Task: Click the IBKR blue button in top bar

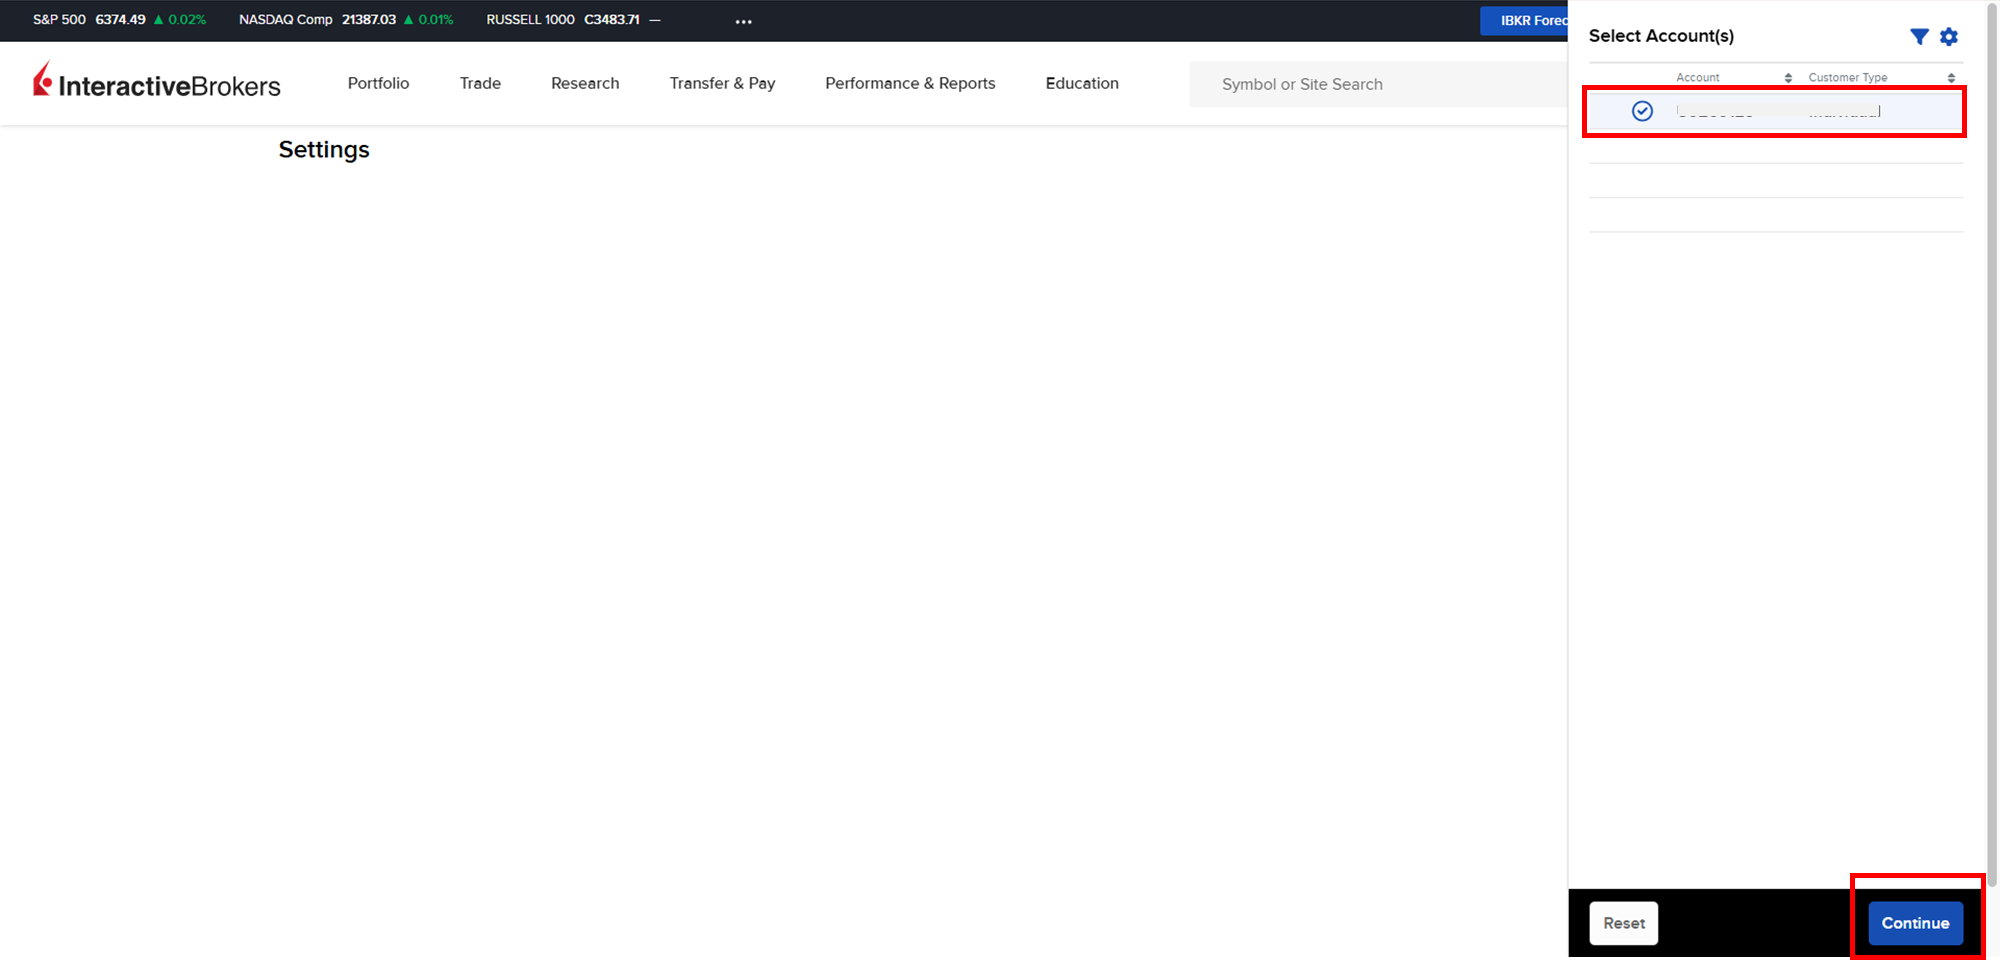Action: [x=1524, y=20]
